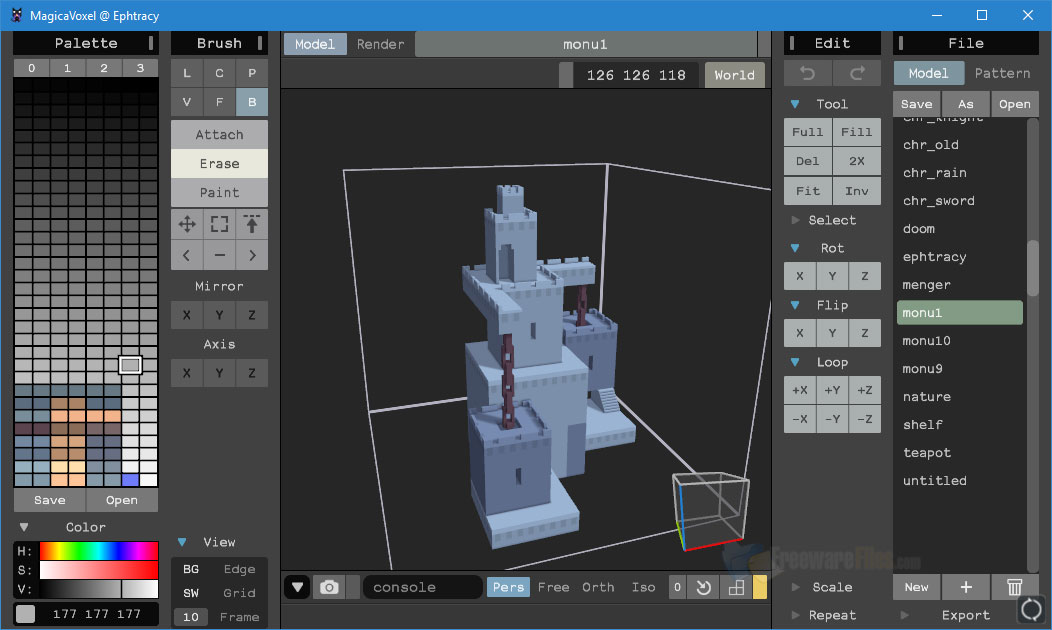Open the black dropdown arrow beside the camera icon
This screenshot has height=630, width=1052.
point(296,587)
